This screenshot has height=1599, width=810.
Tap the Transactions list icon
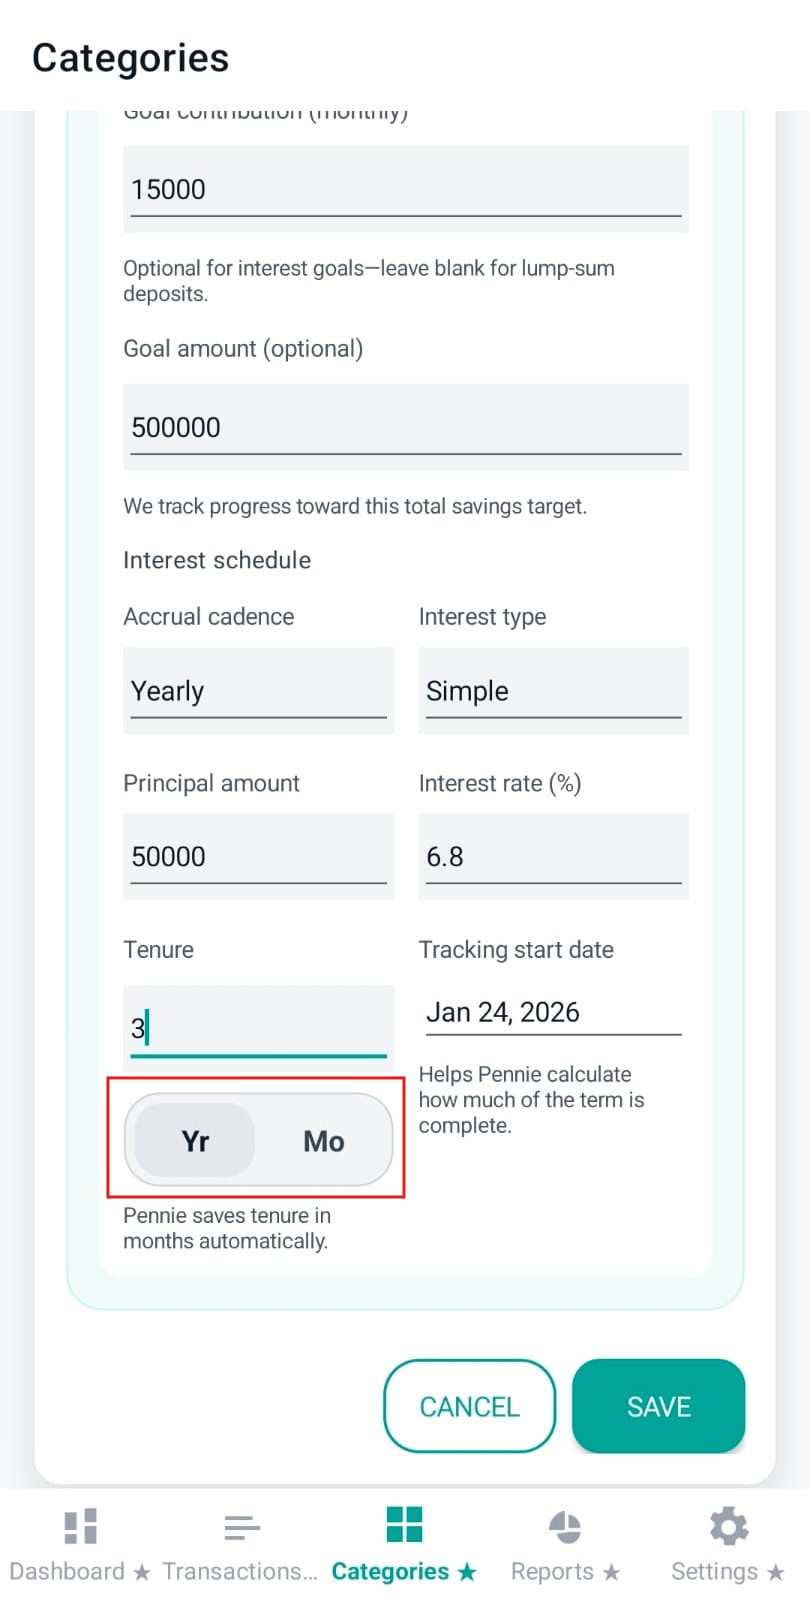[x=241, y=1525]
